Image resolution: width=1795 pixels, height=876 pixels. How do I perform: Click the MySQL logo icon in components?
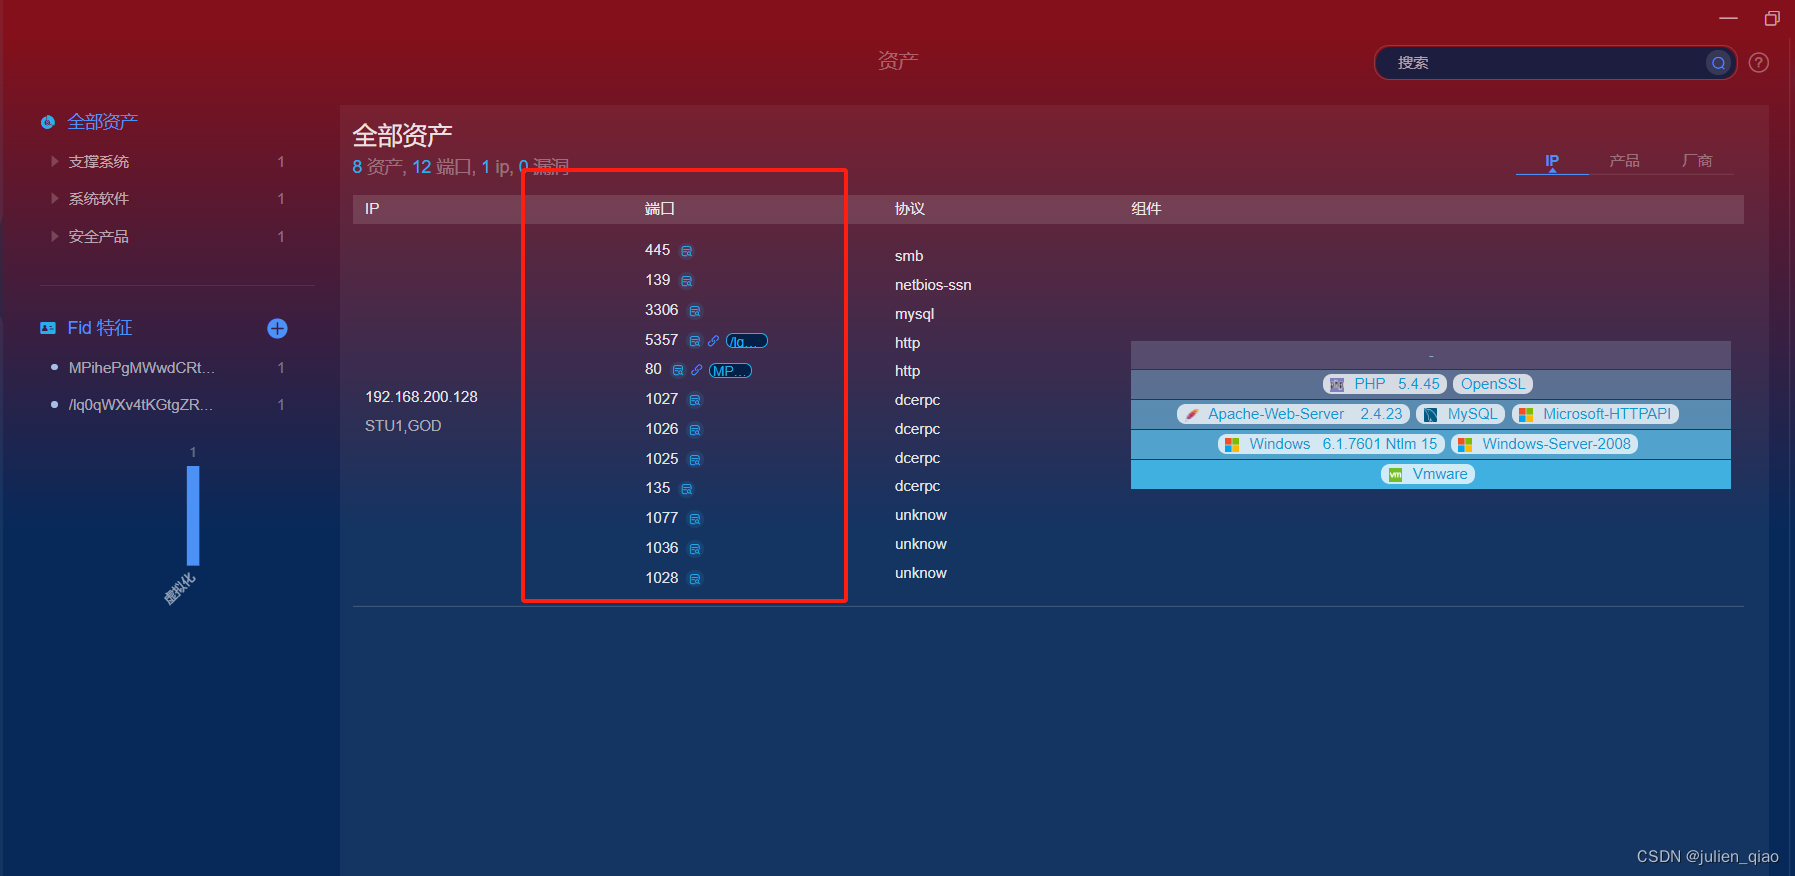click(x=1430, y=415)
